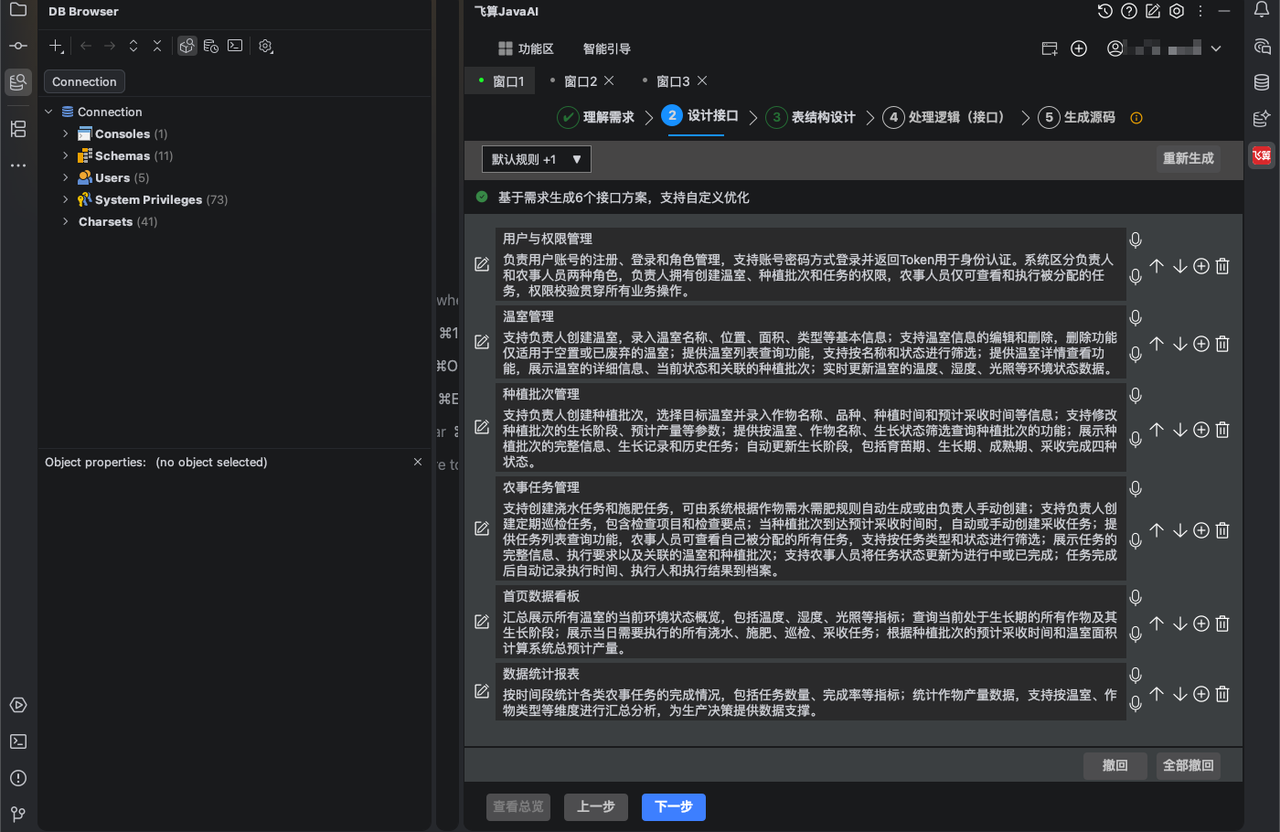The image size is (1280, 832).
Task: Open the Project folder tool window icon
Action: [x=18, y=11]
